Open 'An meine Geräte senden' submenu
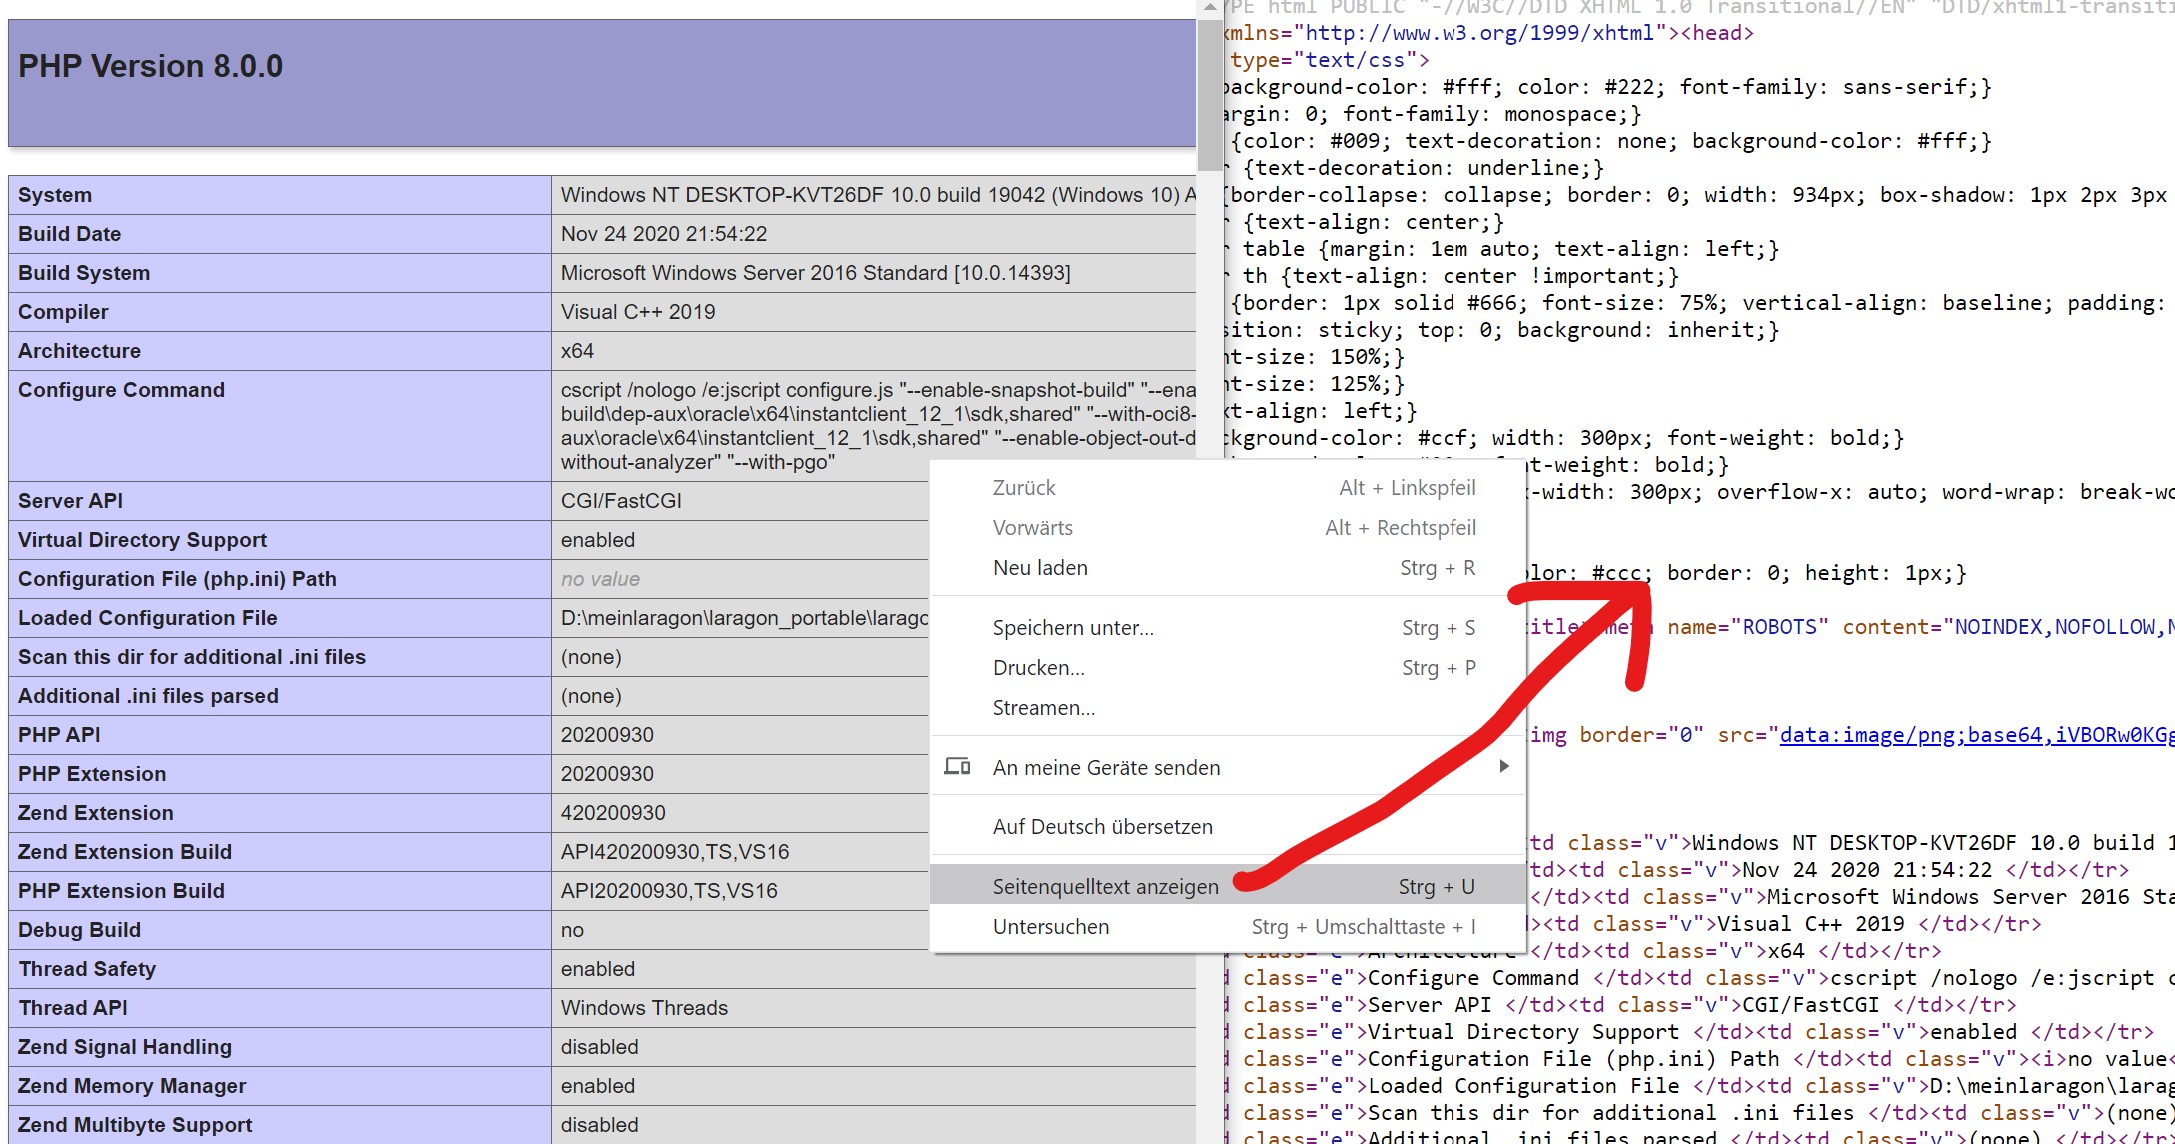This screenshot has height=1144, width=2175. [x=1228, y=767]
